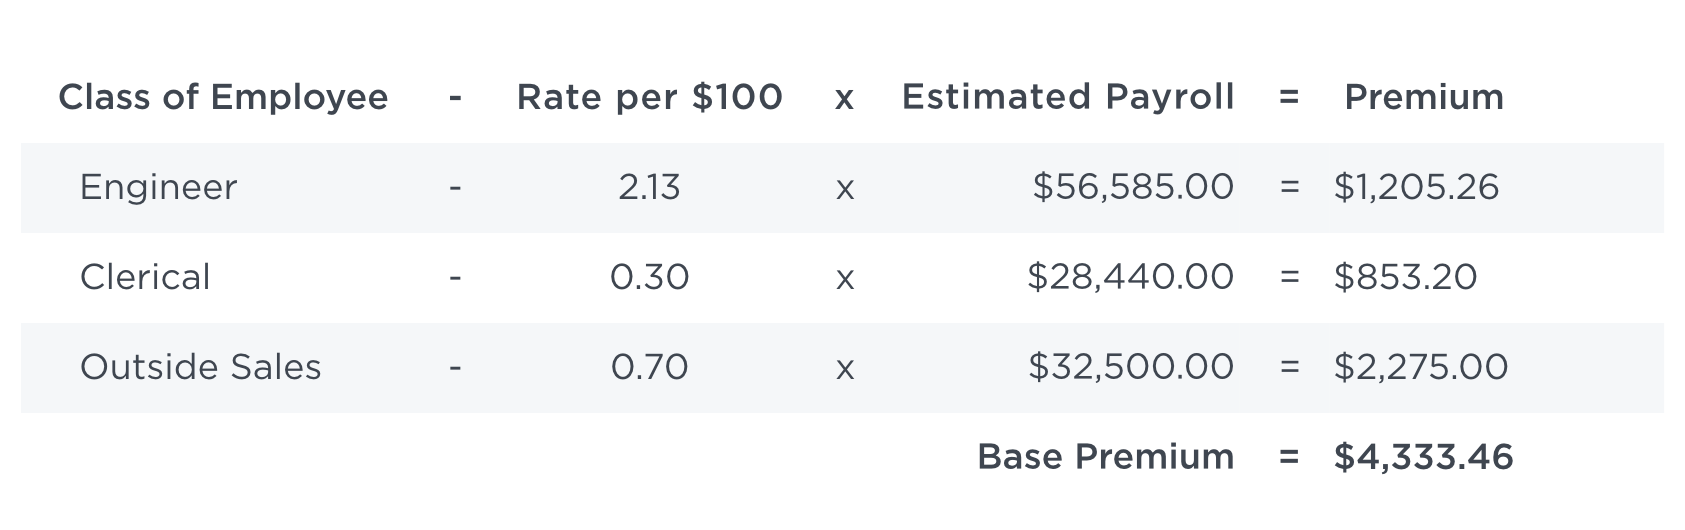Click the $853.20 premium value
This screenshot has width=1685, height=530.
(1405, 277)
